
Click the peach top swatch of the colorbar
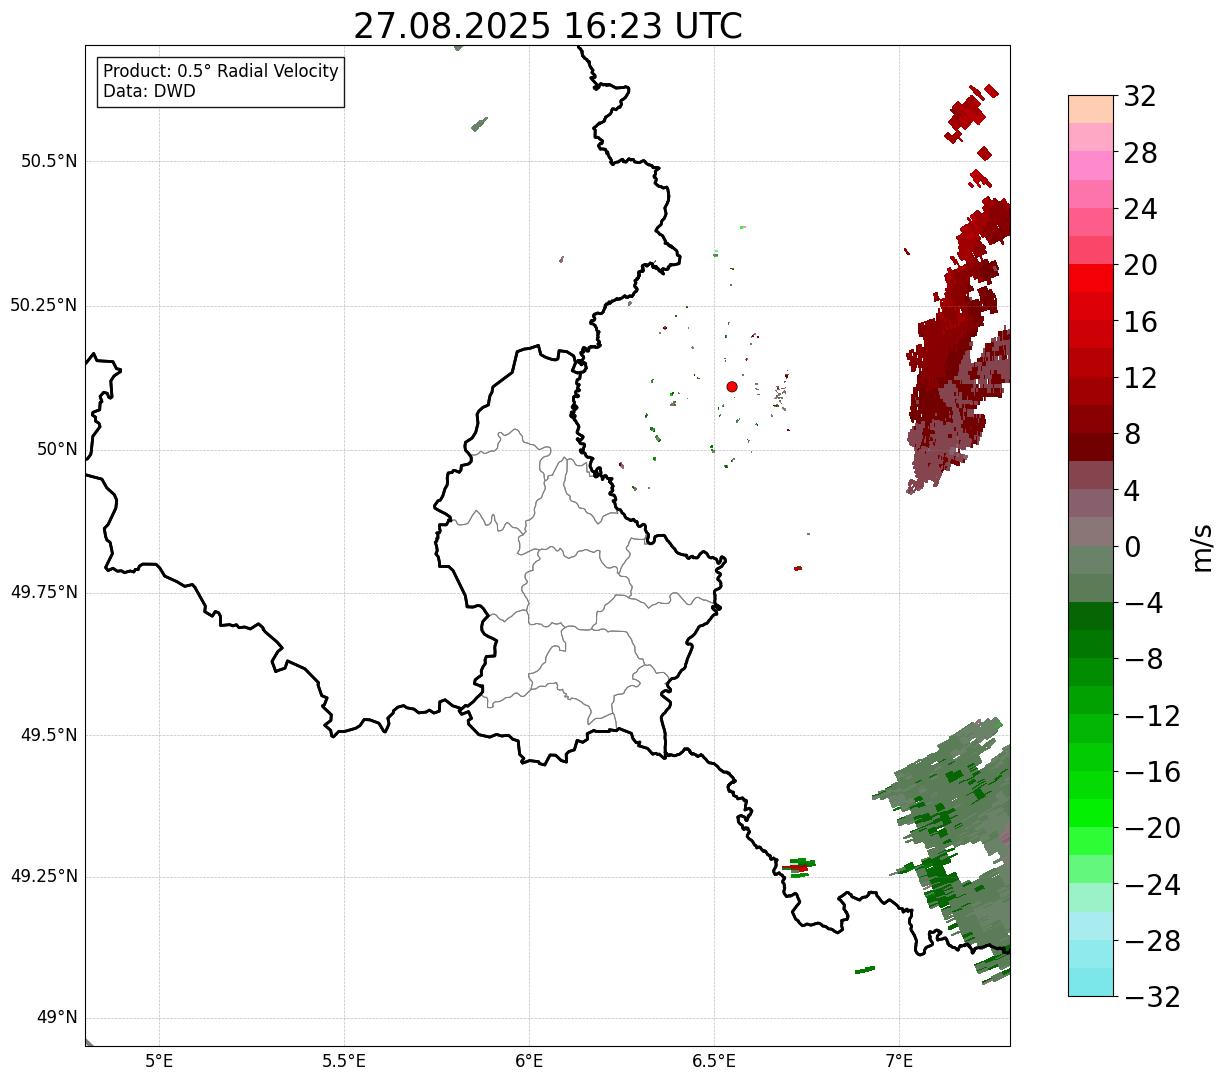tap(1091, 109)
